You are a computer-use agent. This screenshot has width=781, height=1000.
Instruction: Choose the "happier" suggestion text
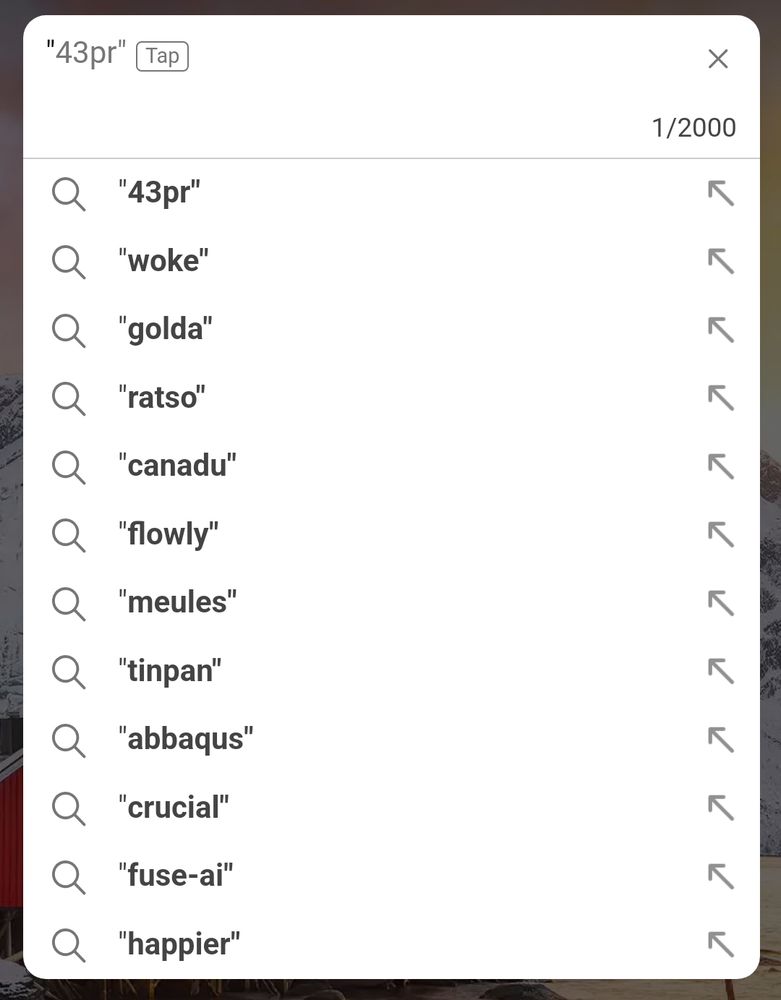[x=179, y=944]
